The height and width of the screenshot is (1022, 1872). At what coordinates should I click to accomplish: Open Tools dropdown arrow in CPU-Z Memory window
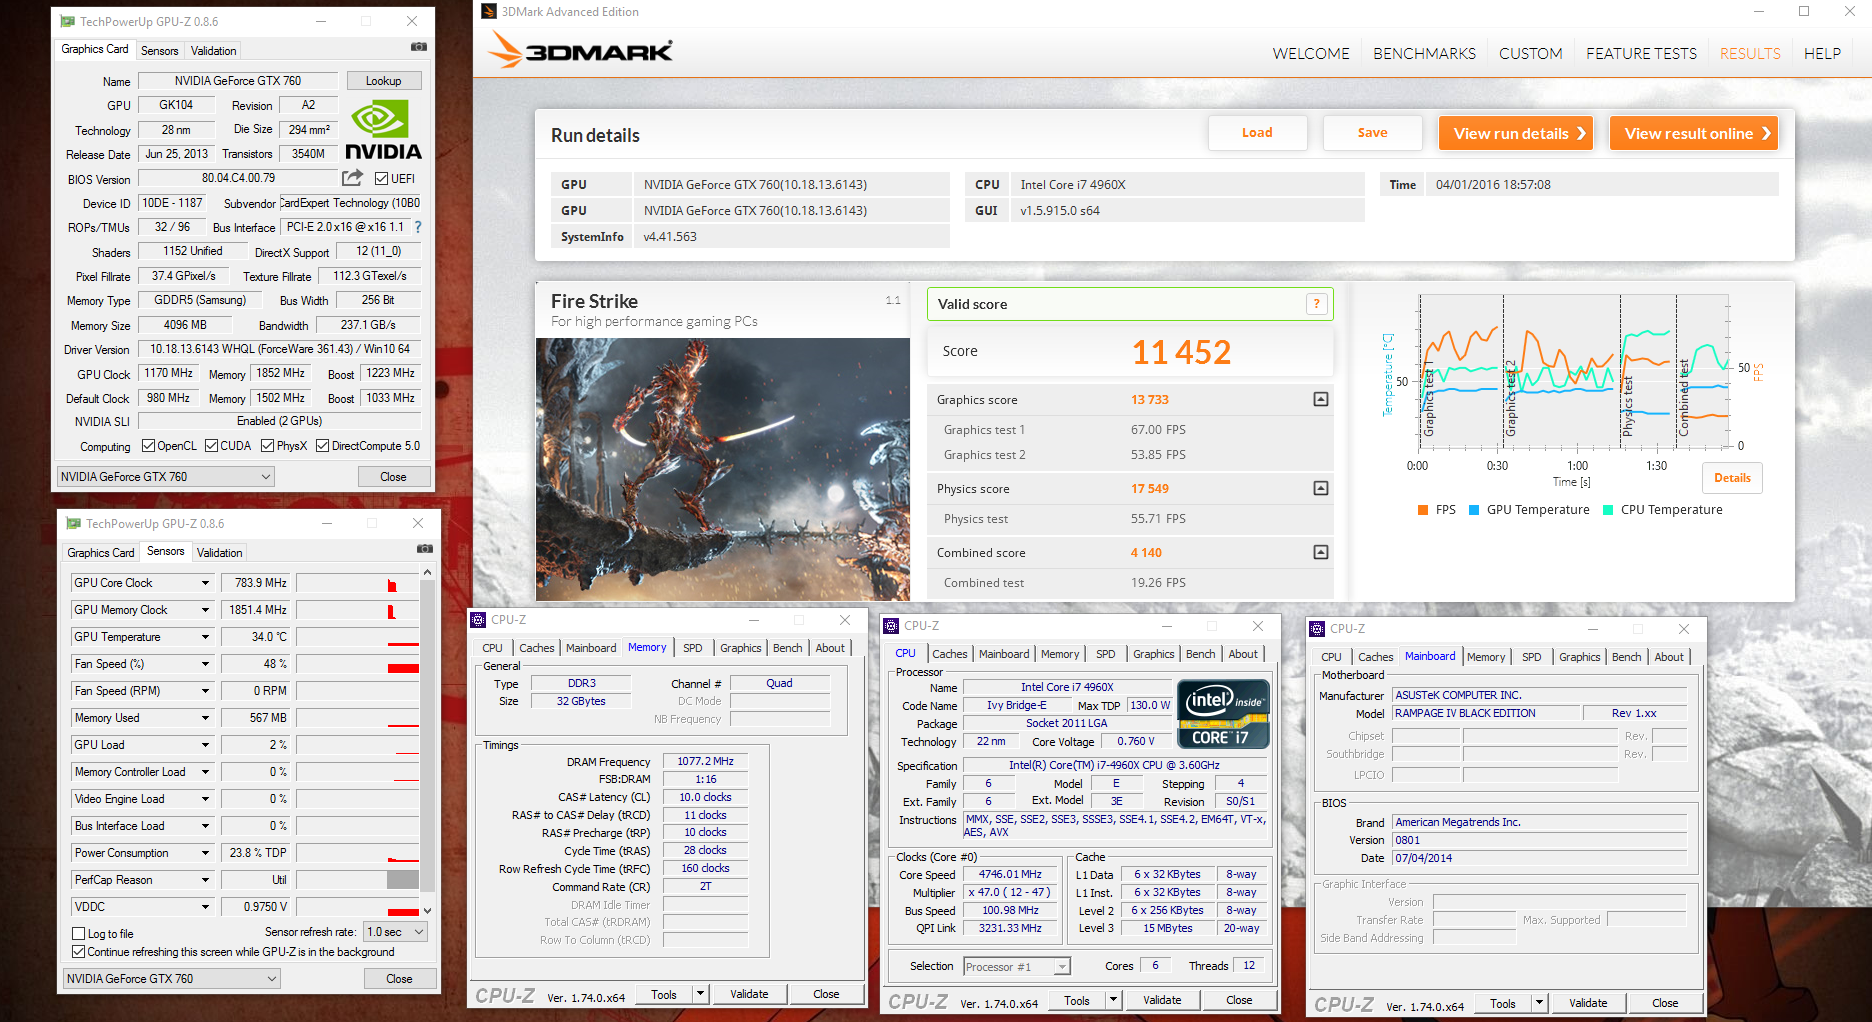pos(700,994)
